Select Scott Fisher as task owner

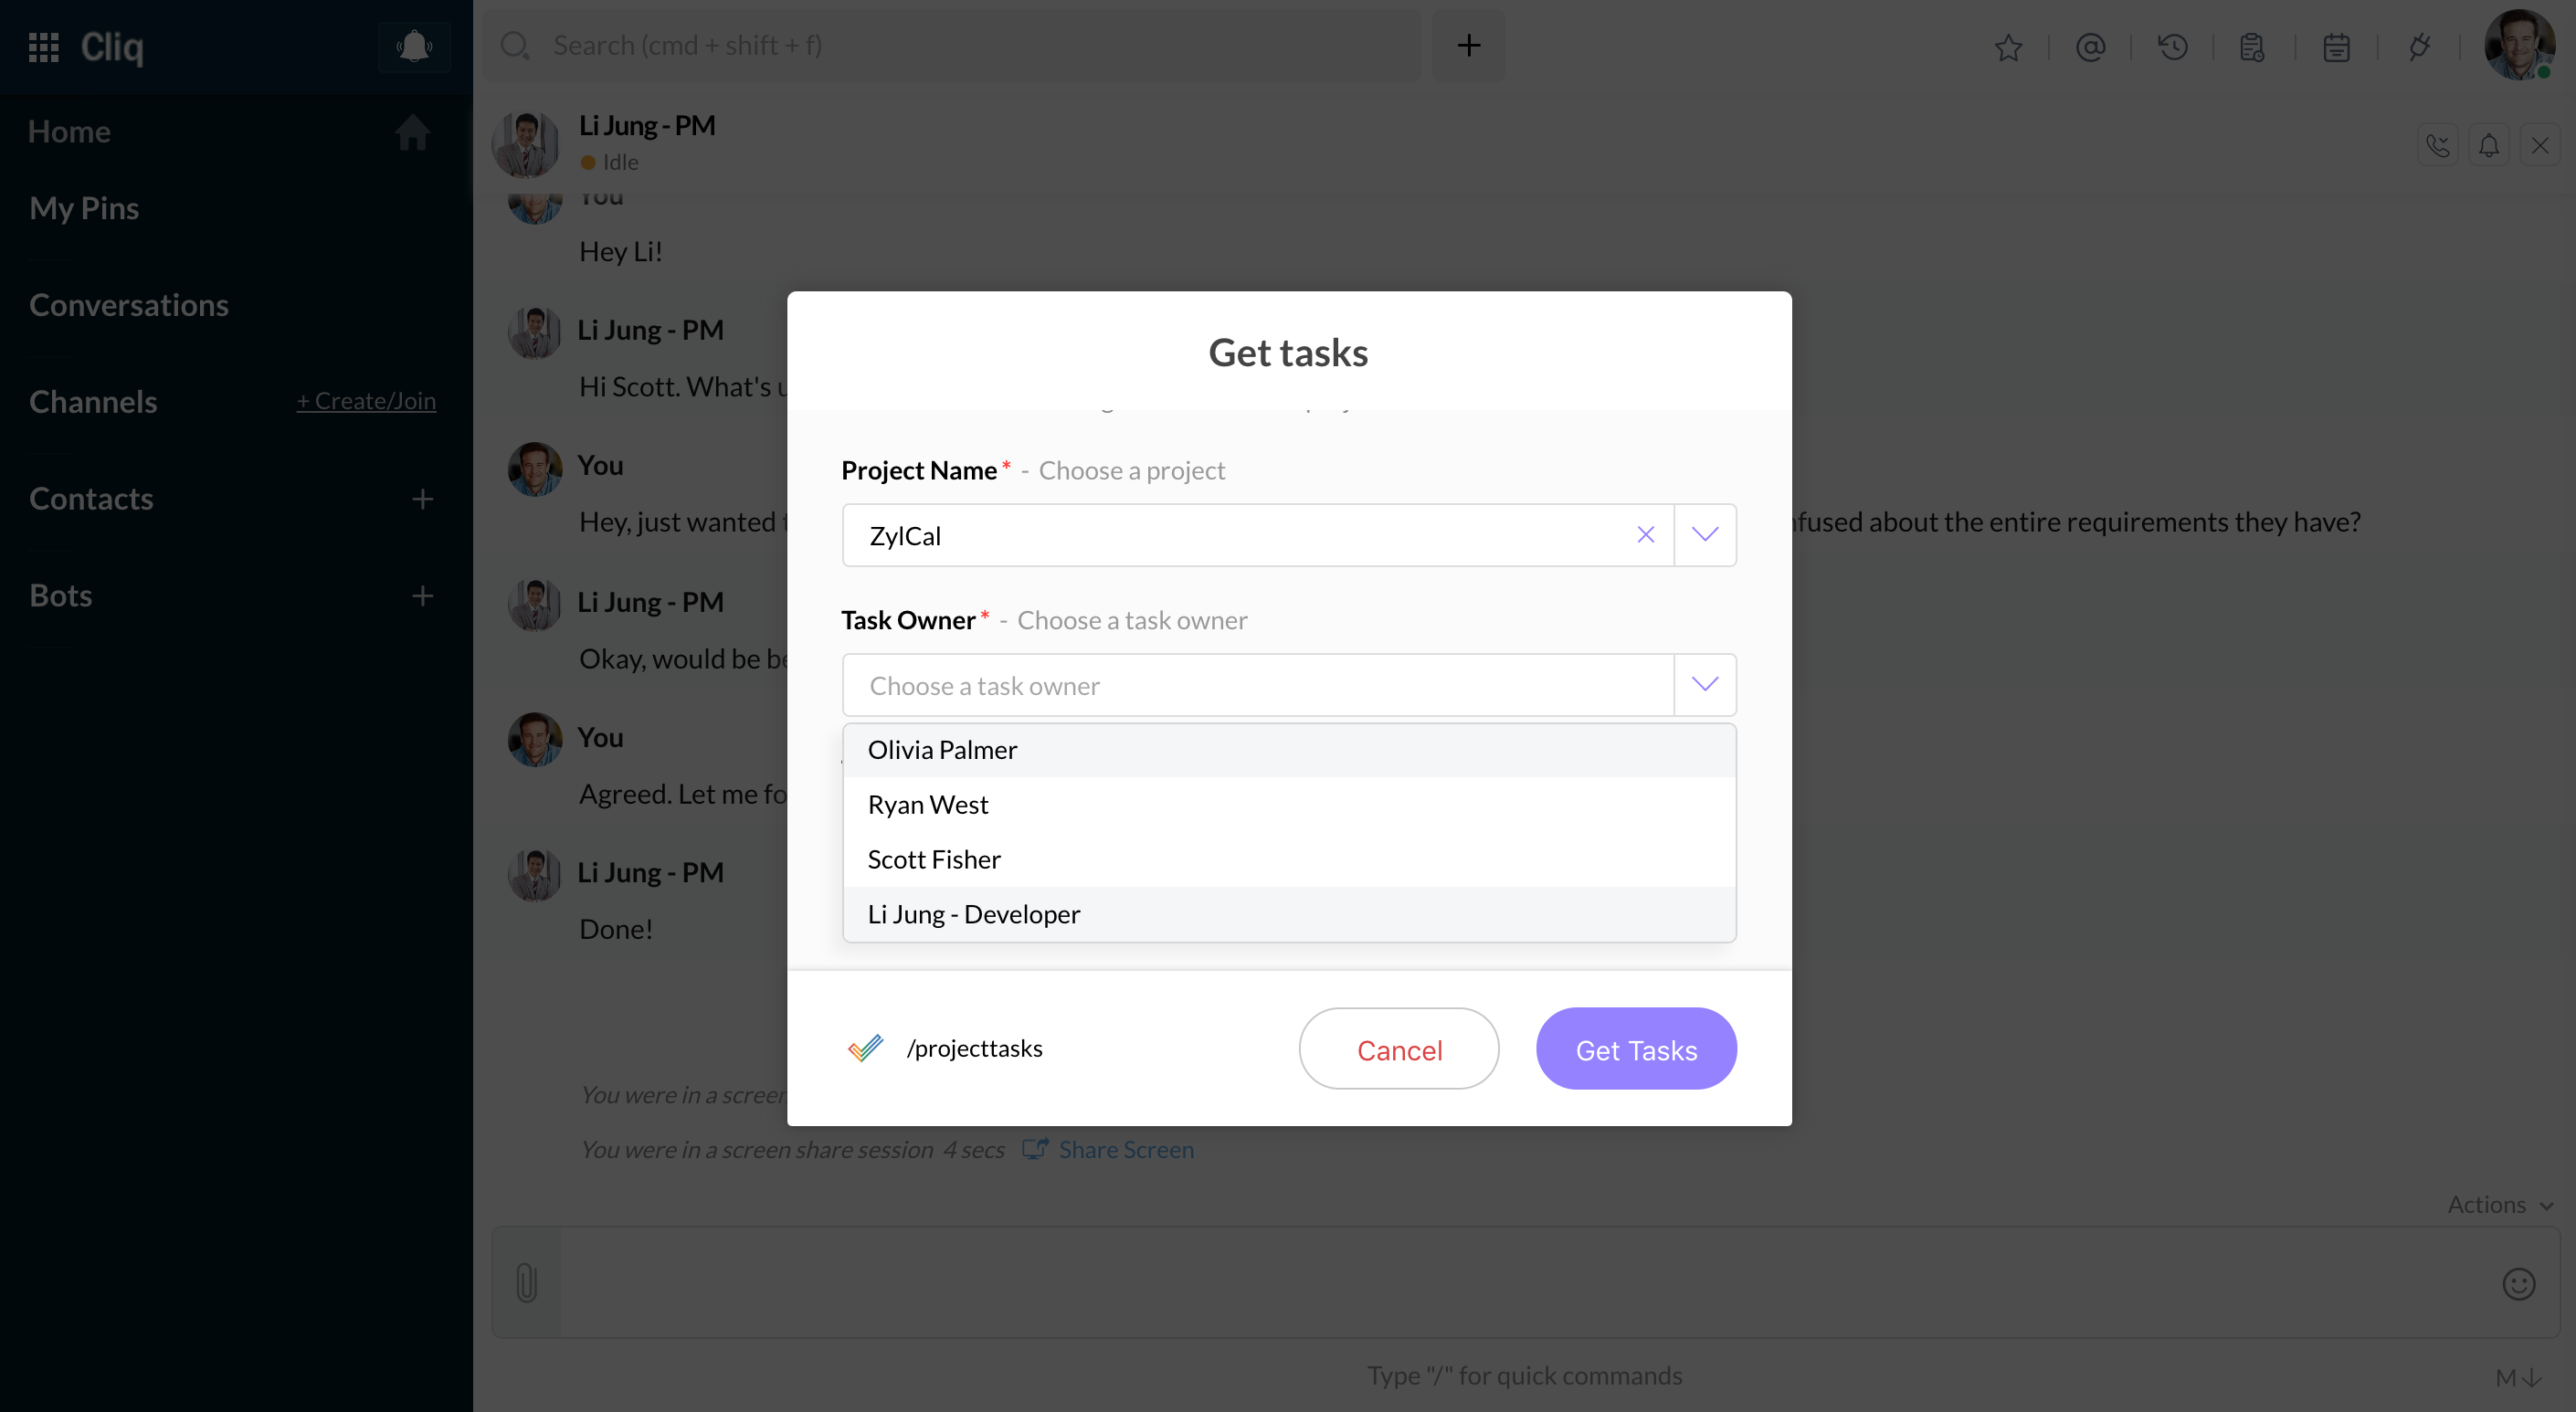click(x=1289, y=860)
